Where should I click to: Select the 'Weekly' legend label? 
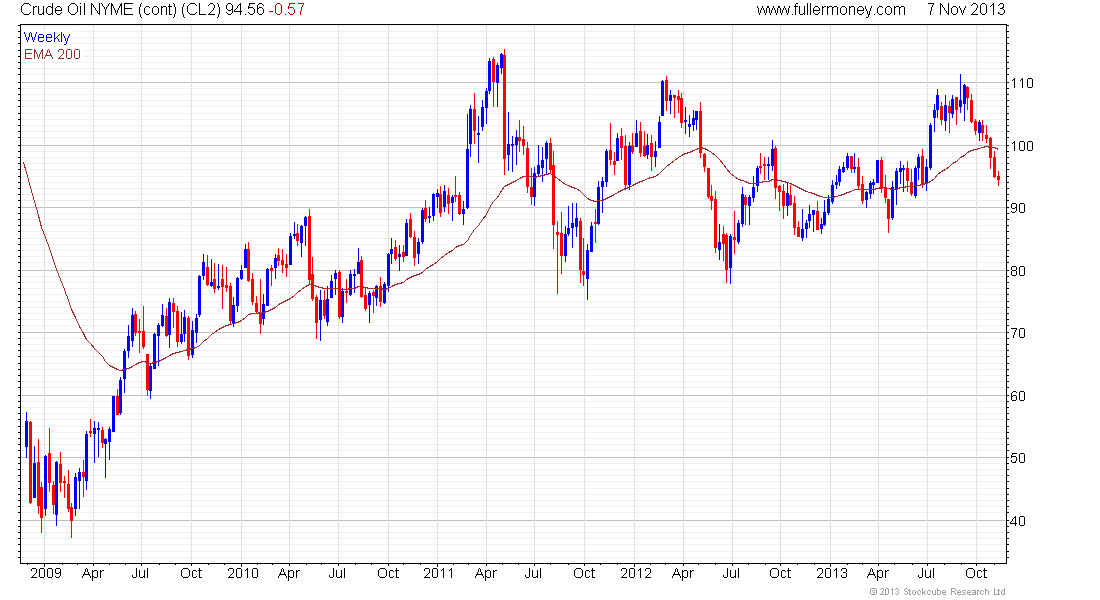47,37
